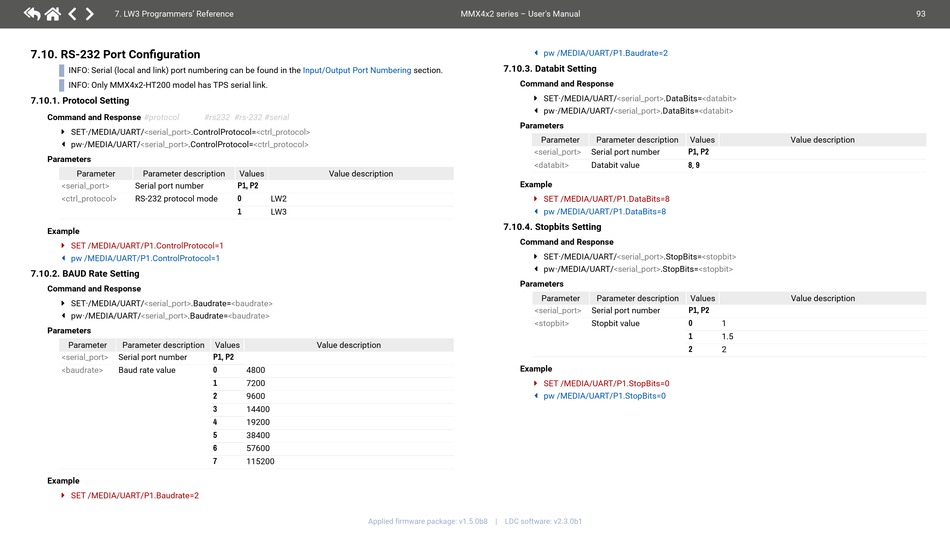Click the LW3 Programmers' Reference chapter title
The width and height of the screenshot is (950, 533).
pyautogui.click(x=174, y=14)
